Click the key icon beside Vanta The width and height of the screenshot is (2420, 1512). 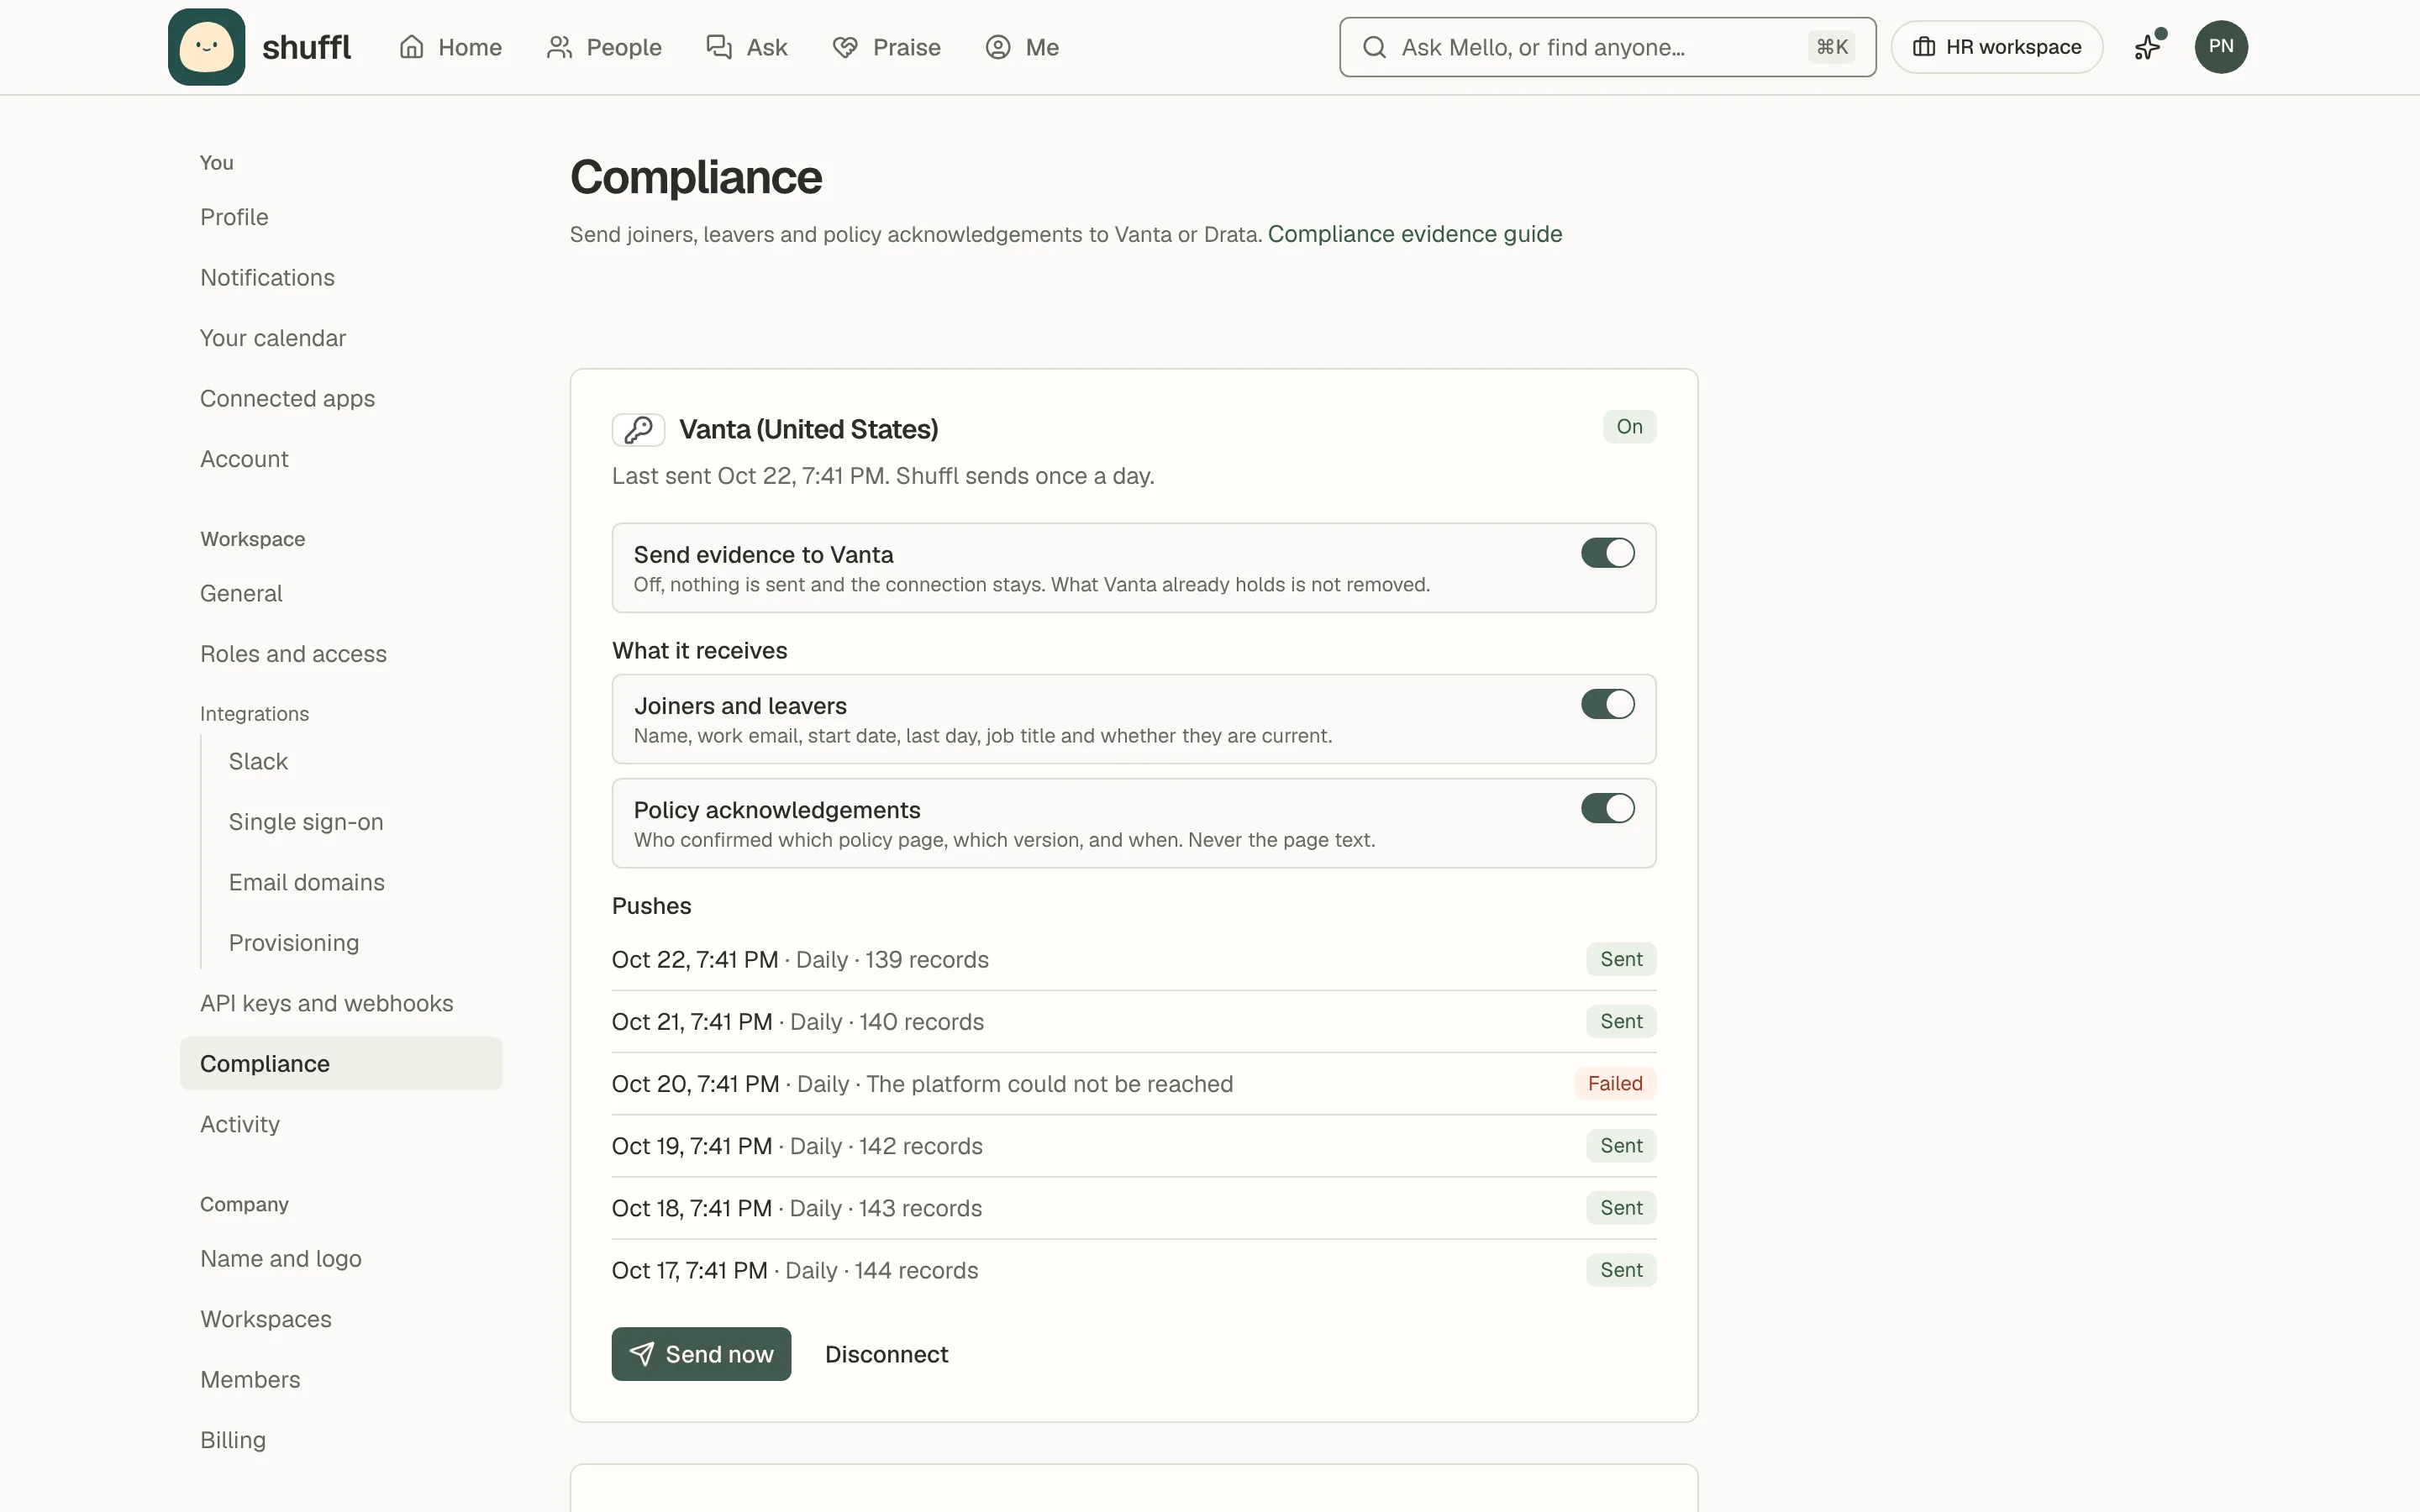pos(638,430)
